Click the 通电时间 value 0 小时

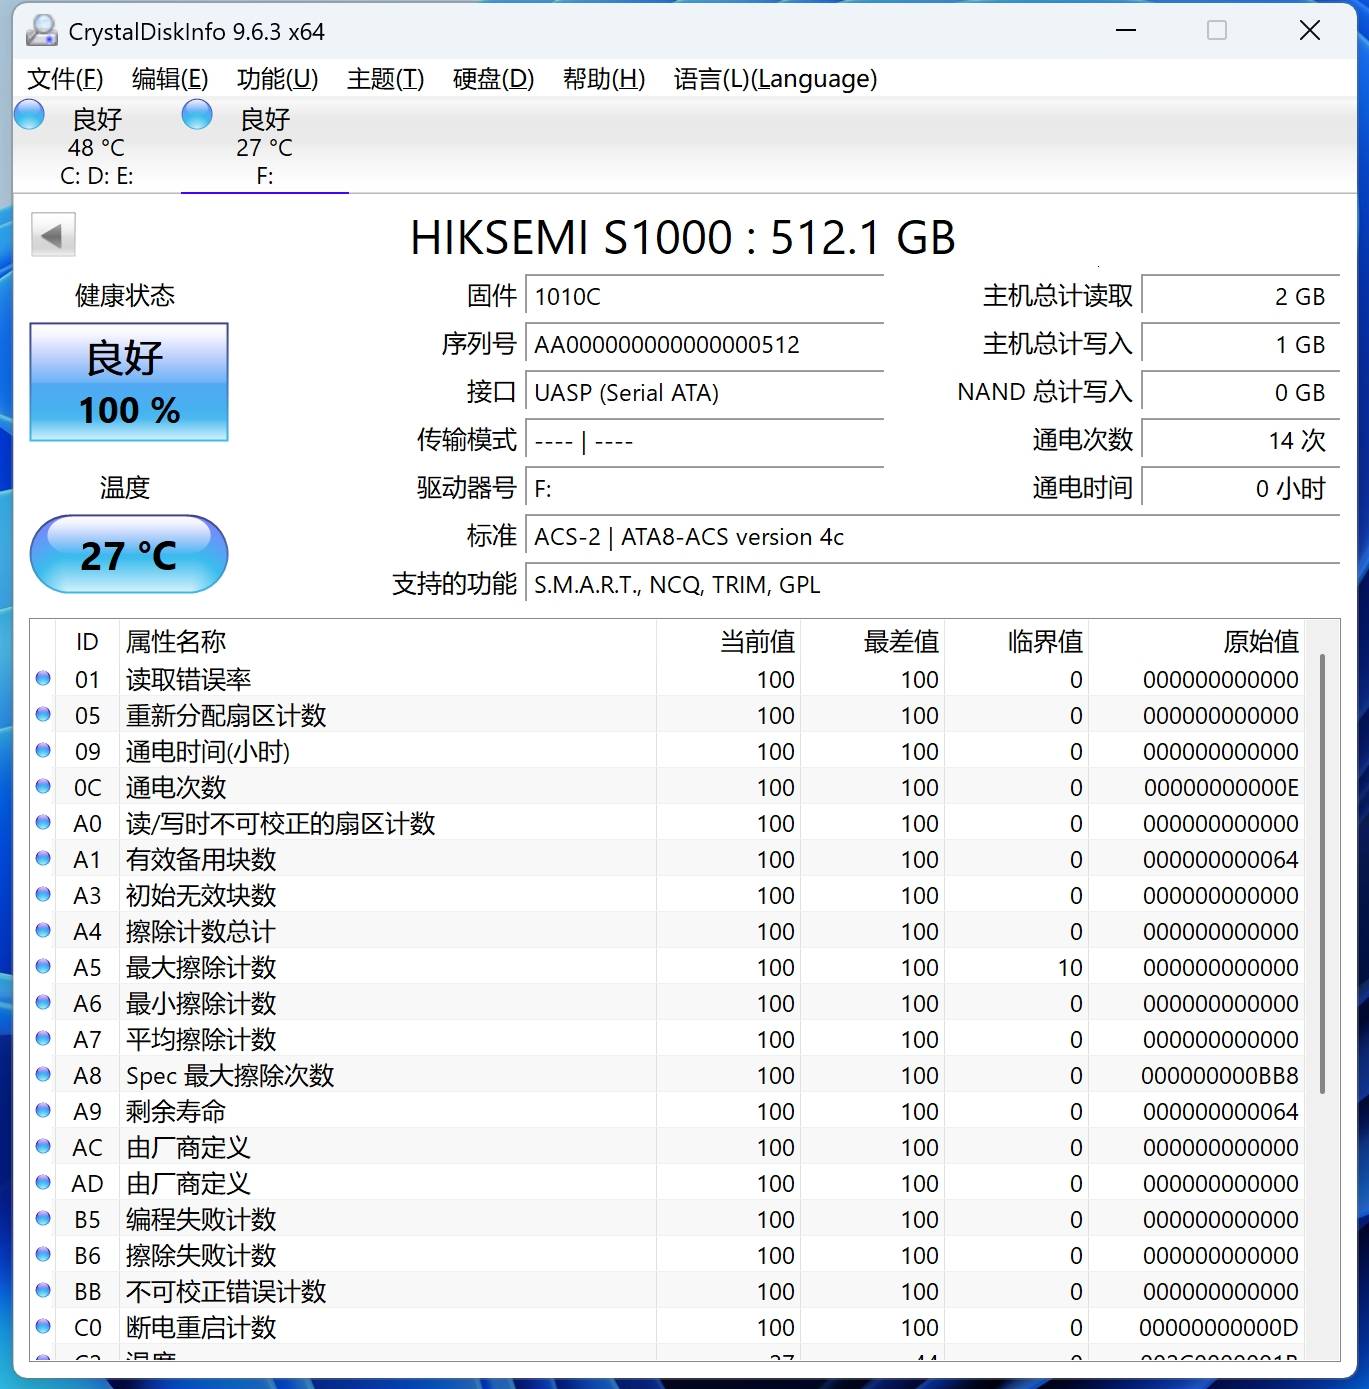pyautogui.click(x=1240, y=489)
